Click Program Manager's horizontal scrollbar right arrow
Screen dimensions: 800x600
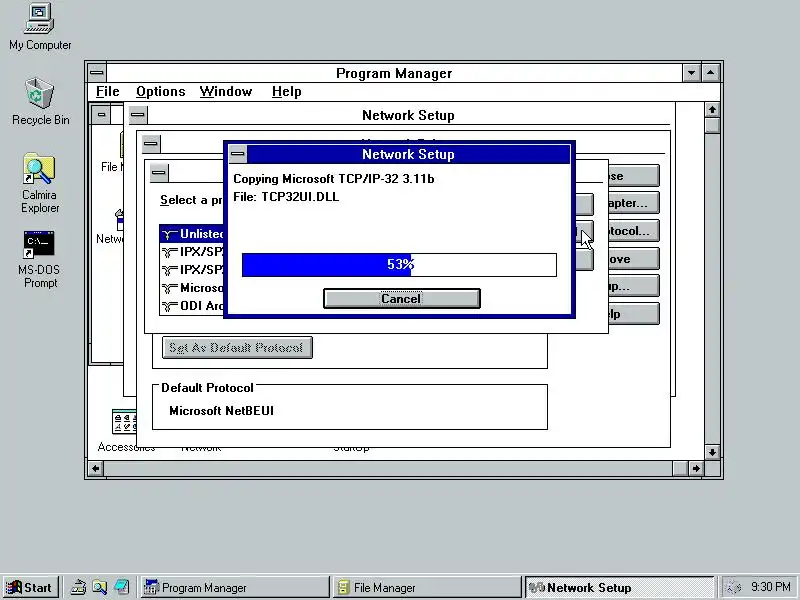[x=696, y=468]
